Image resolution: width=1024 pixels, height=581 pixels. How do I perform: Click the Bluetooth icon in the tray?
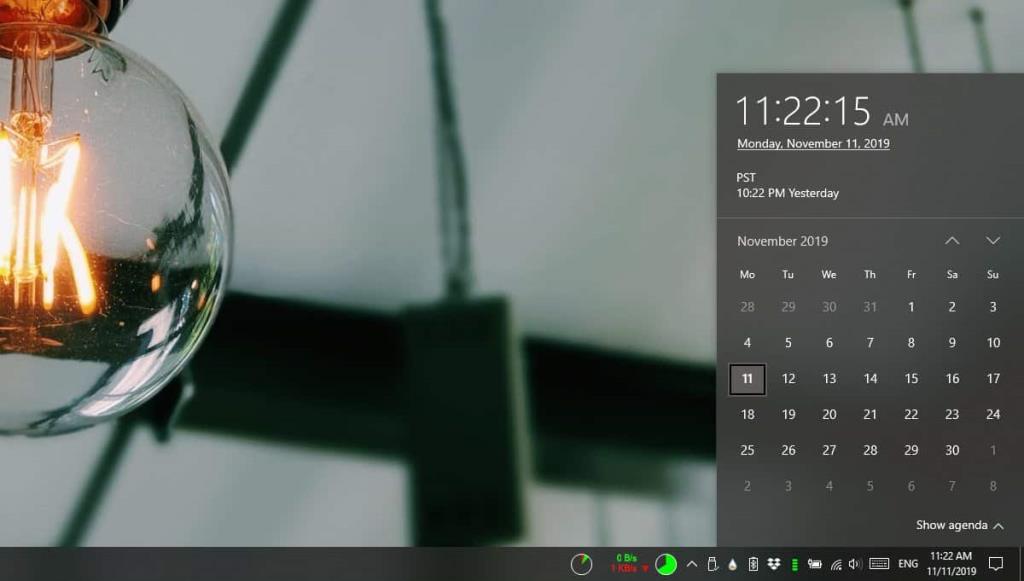coord(754,561)
